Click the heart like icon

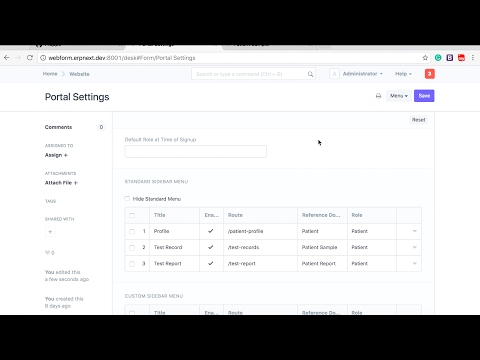click(47, 253)
